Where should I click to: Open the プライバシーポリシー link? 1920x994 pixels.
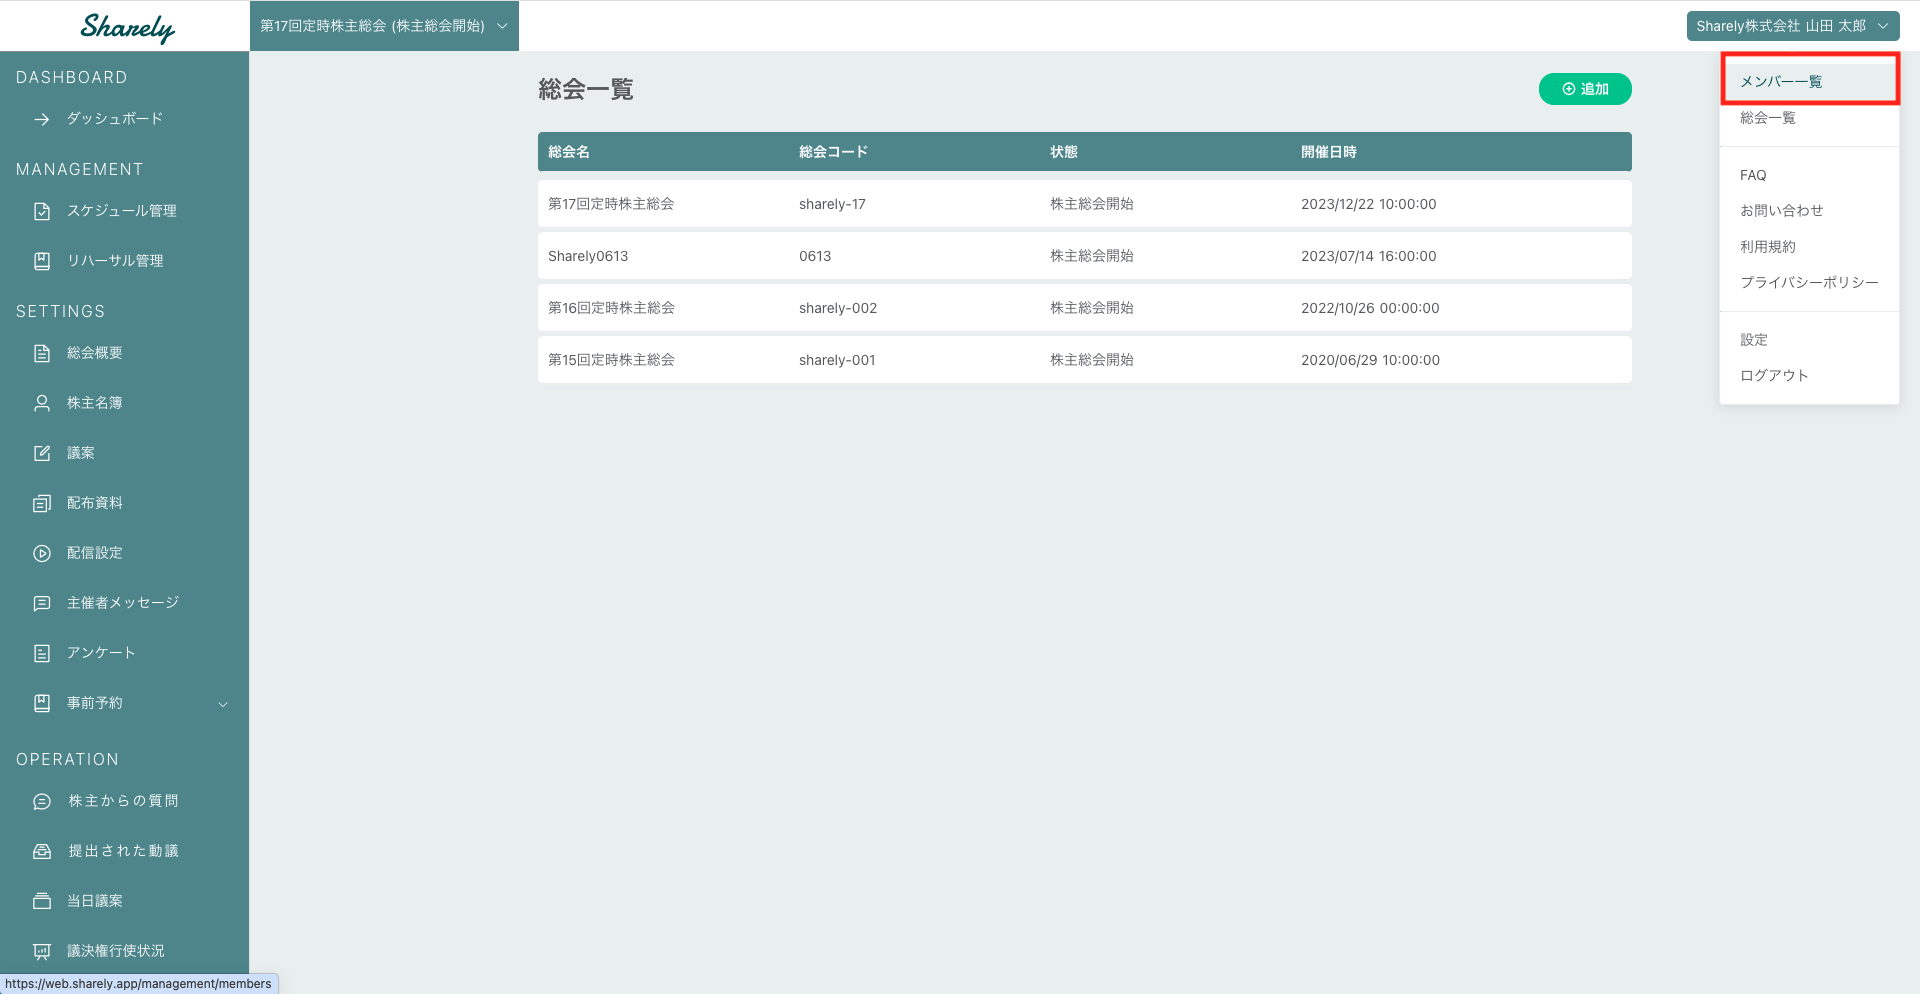1809,282
